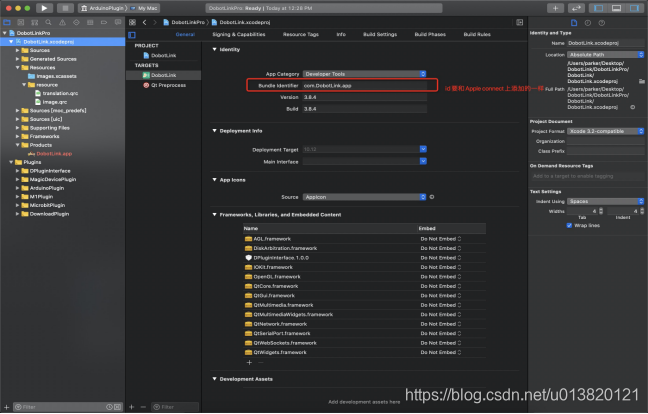Click the Bundle Identifier field
Image resolution: width=648 pixels, height=414 pixels.
click(x=364, y=86)
